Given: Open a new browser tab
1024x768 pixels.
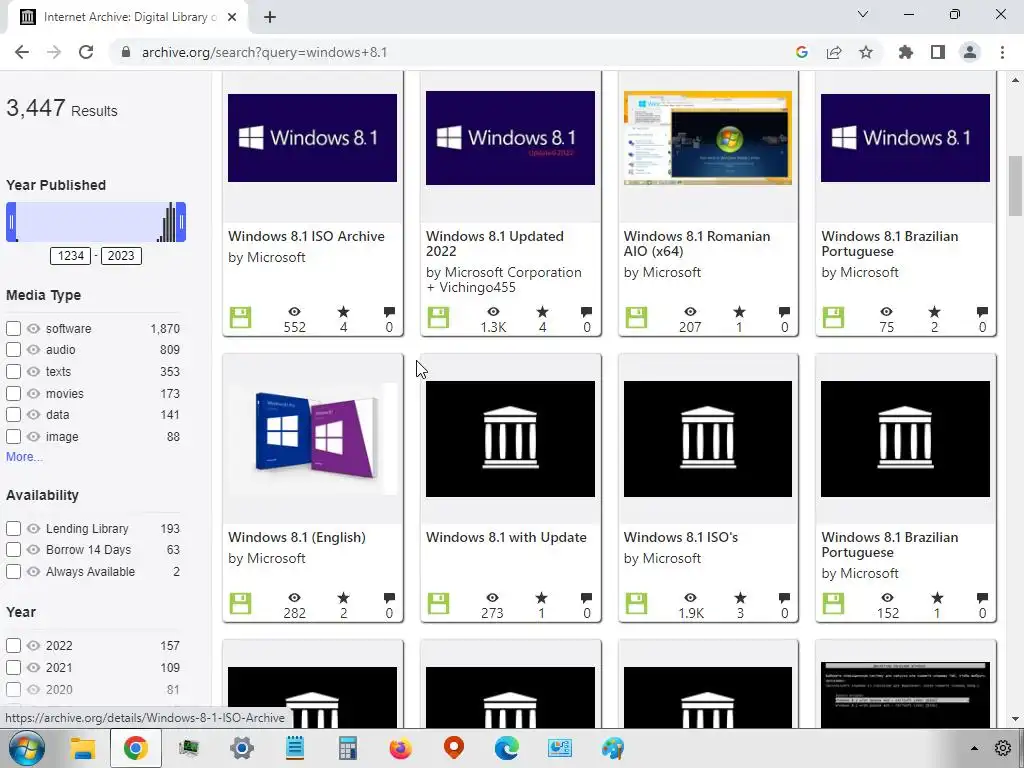Looking at the screenshot, I should coord(270,17).
